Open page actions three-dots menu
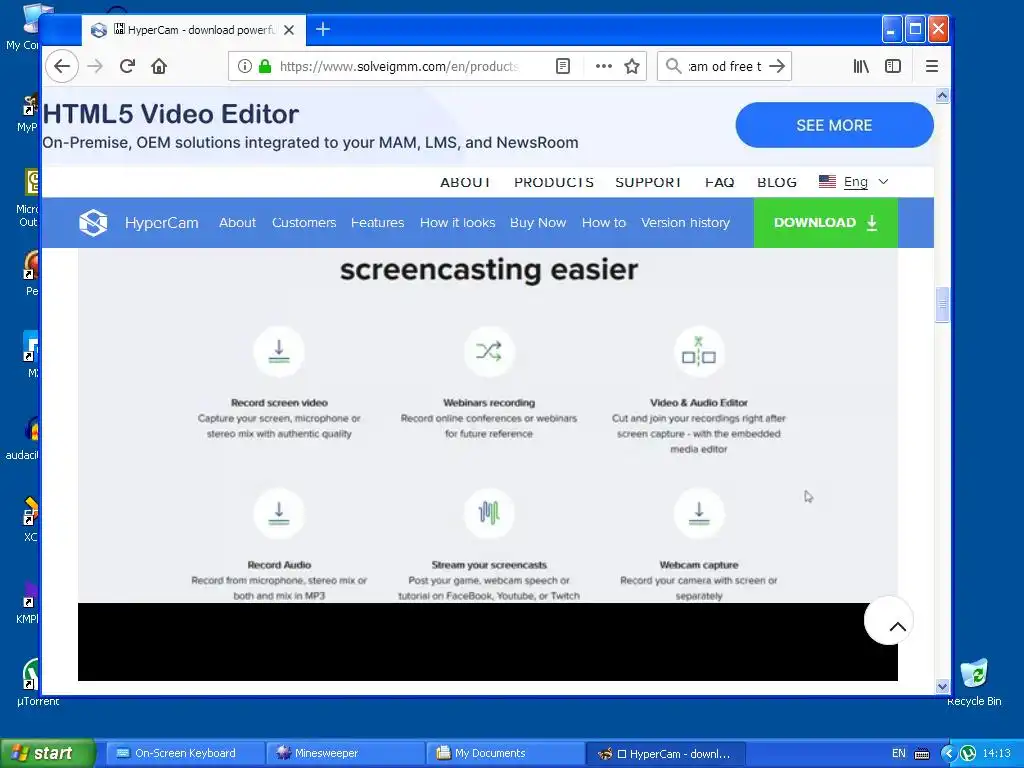1024x768 pixels. pyautogui.click(x=603, y=66)
